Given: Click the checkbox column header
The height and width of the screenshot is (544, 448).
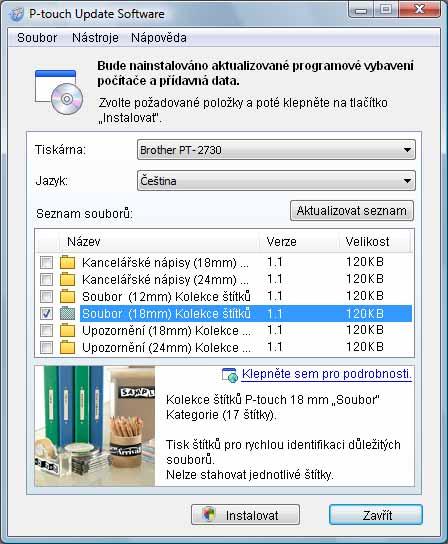Looking at the screenshot, I should (47, 241).
